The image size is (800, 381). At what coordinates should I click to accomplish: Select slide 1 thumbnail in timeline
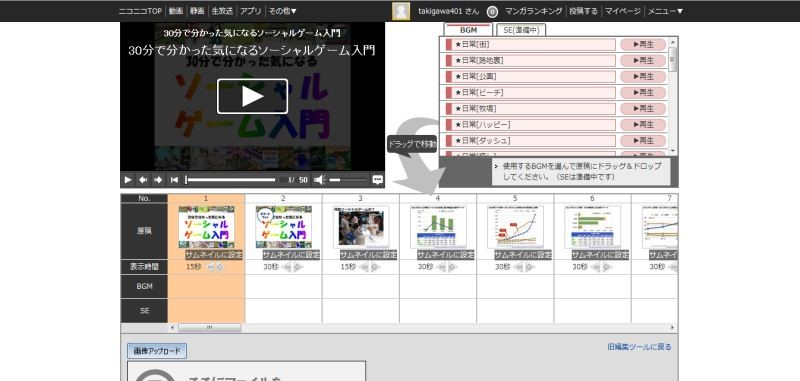point(206,227)
